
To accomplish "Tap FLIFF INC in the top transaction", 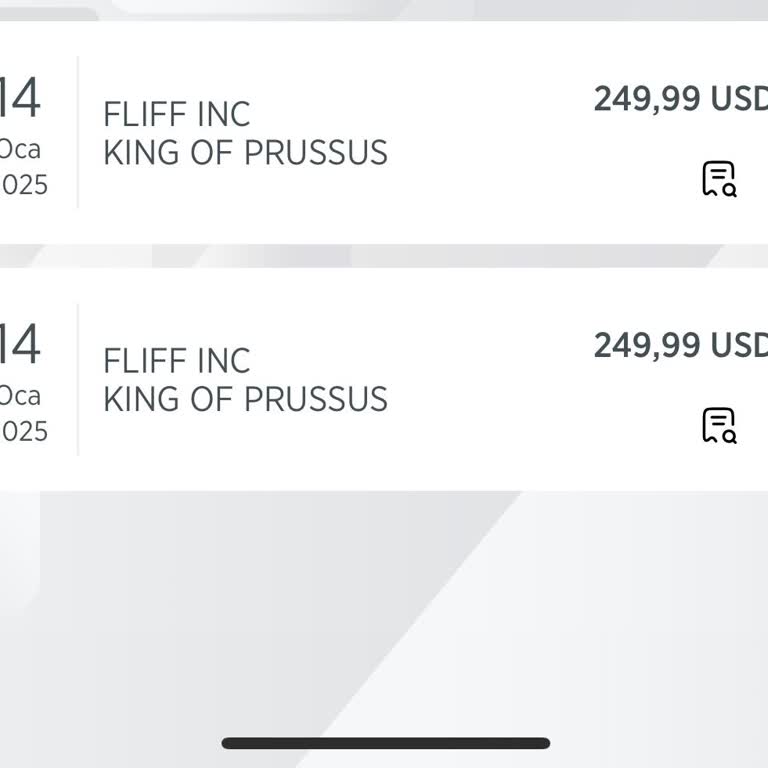I will pyautogui.click(x=177, y=114).
